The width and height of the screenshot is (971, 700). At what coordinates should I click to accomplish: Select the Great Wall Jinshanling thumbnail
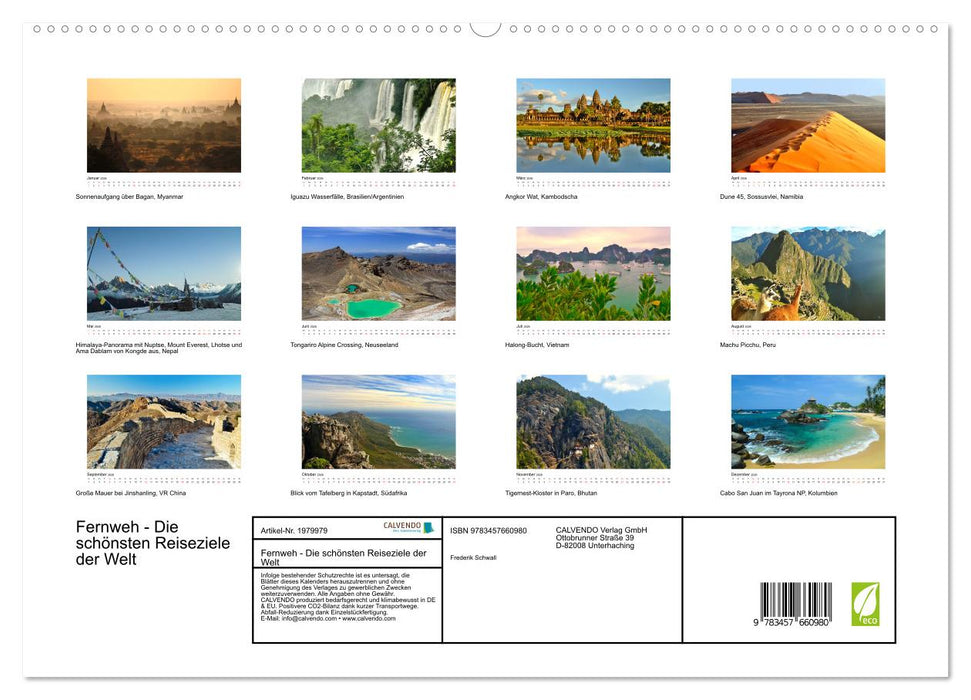click(x=164, y=422)
